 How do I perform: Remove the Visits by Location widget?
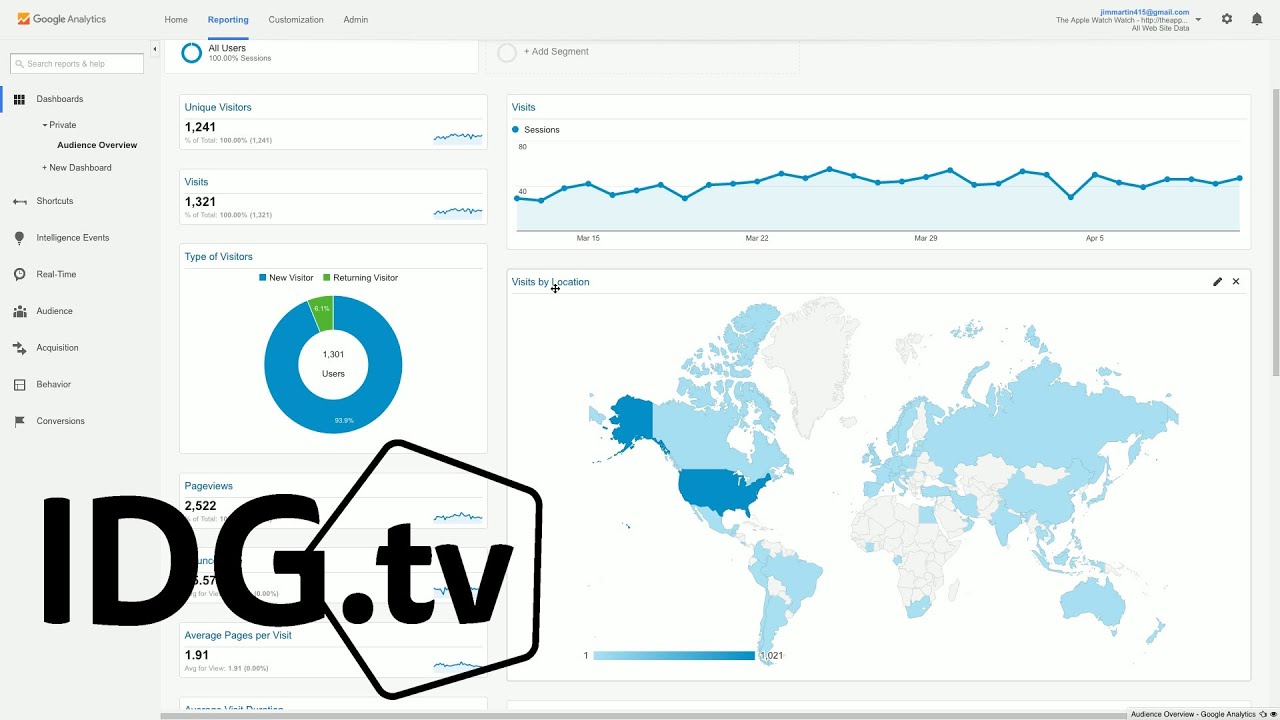(1236, 282)
